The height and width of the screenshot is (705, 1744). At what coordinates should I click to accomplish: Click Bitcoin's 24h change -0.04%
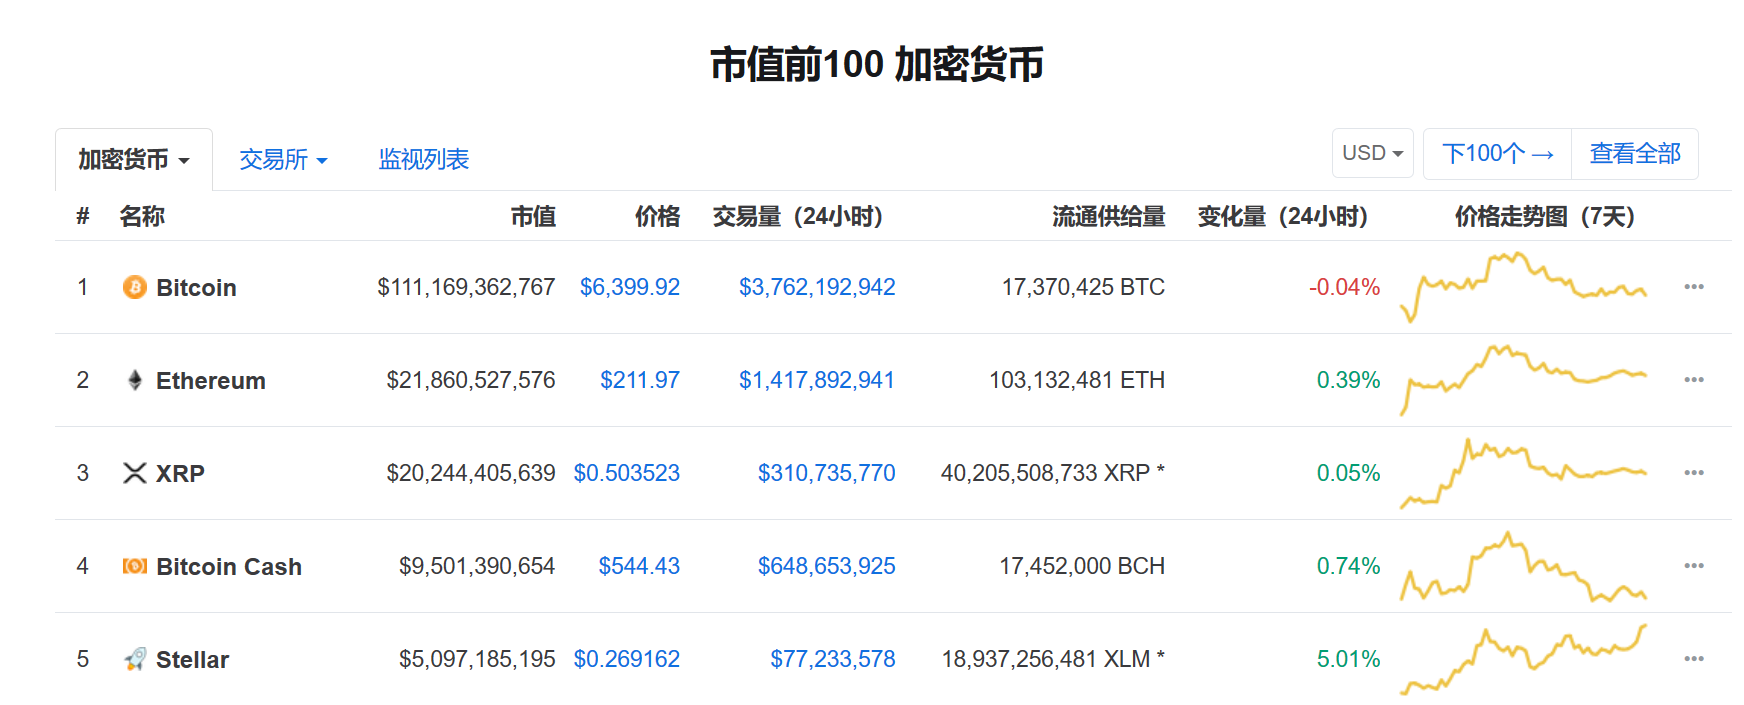tap(1345, 287)
